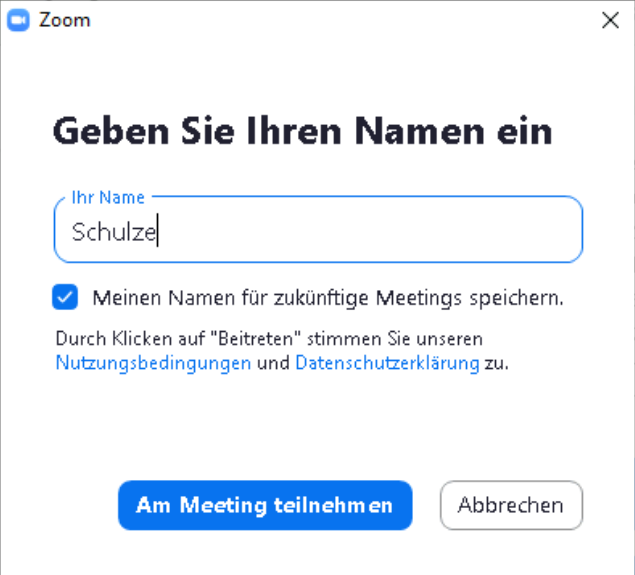Uncheck the save name for future meetings checkbox
Screen dimensions: 635x575
pyautogui.click(x=67, y=296)
